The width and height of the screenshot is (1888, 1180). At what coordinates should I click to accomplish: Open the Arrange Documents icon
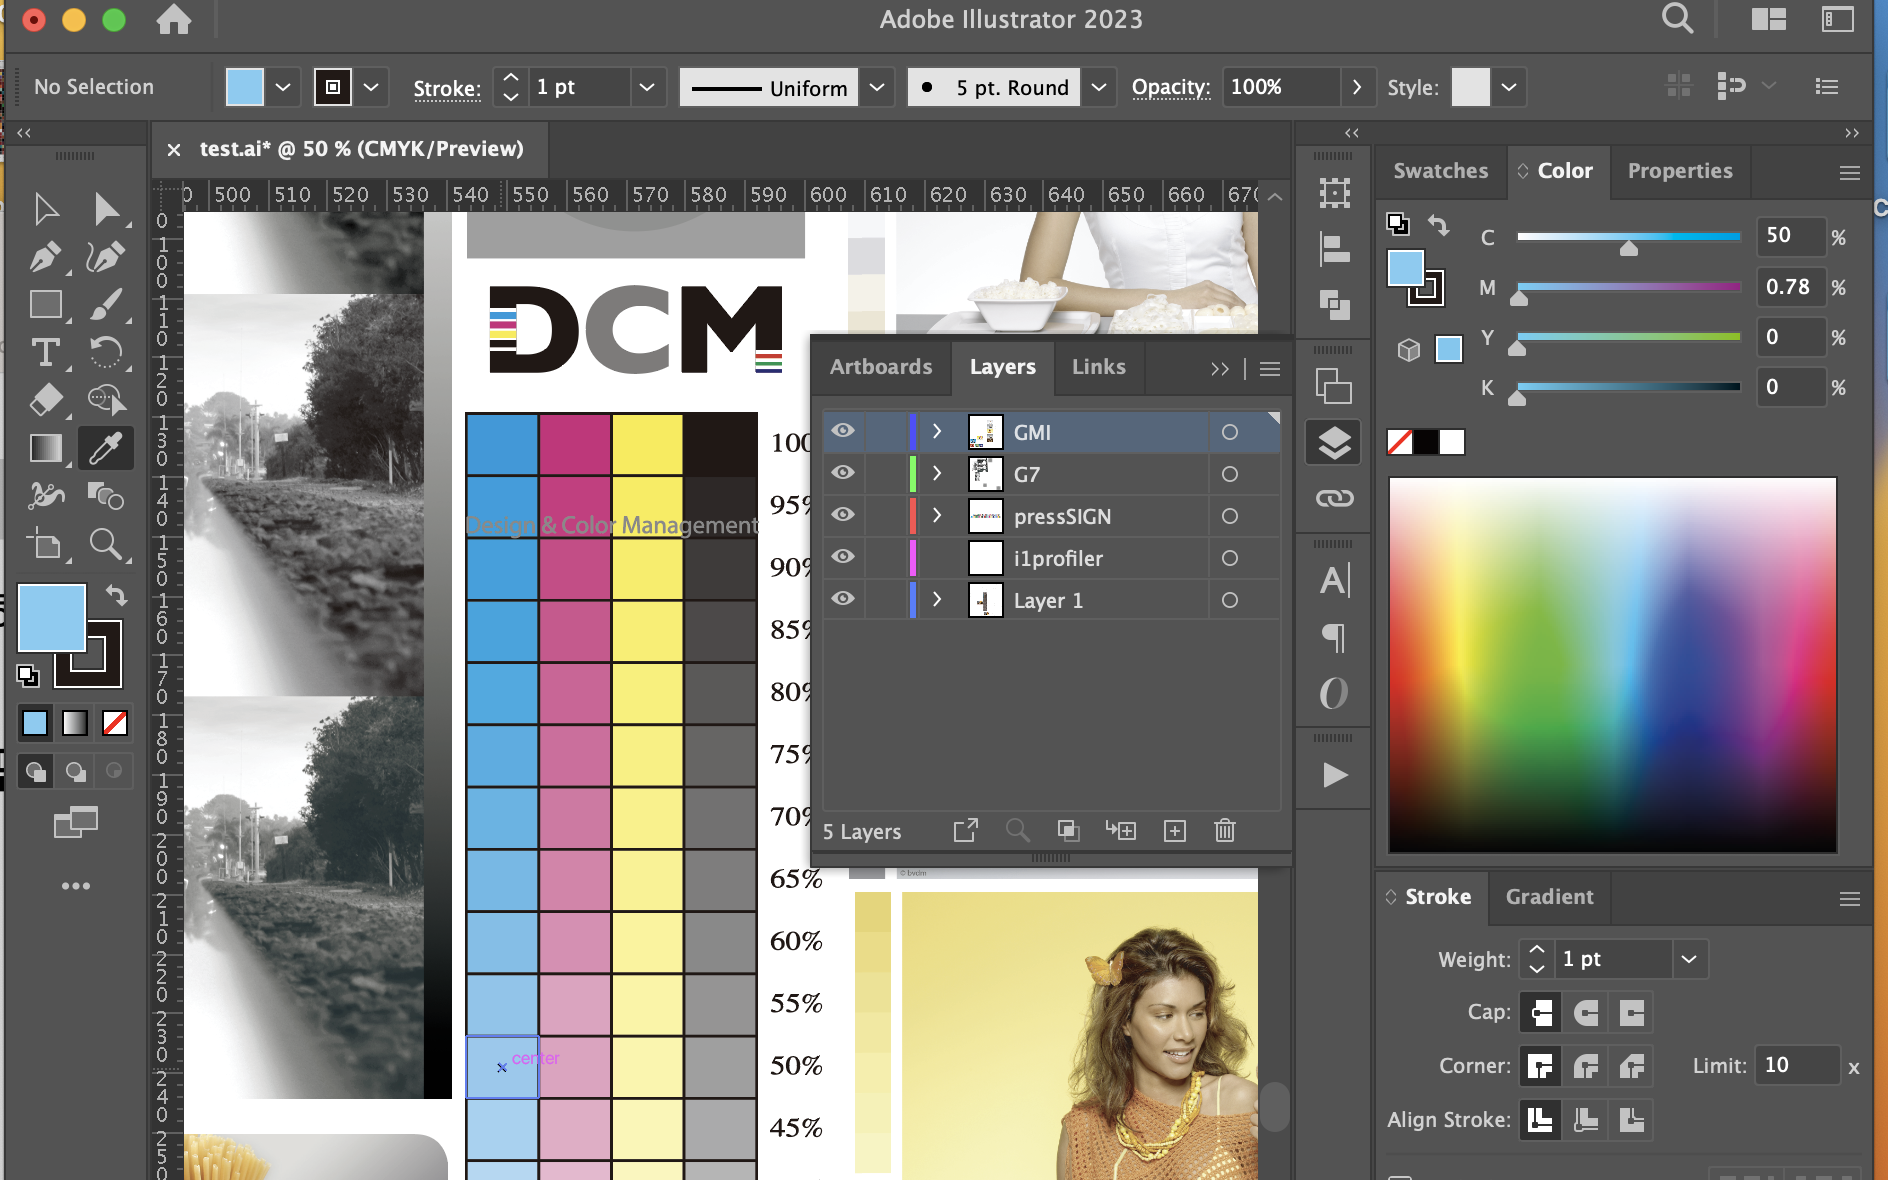[x=1769, y=19]
